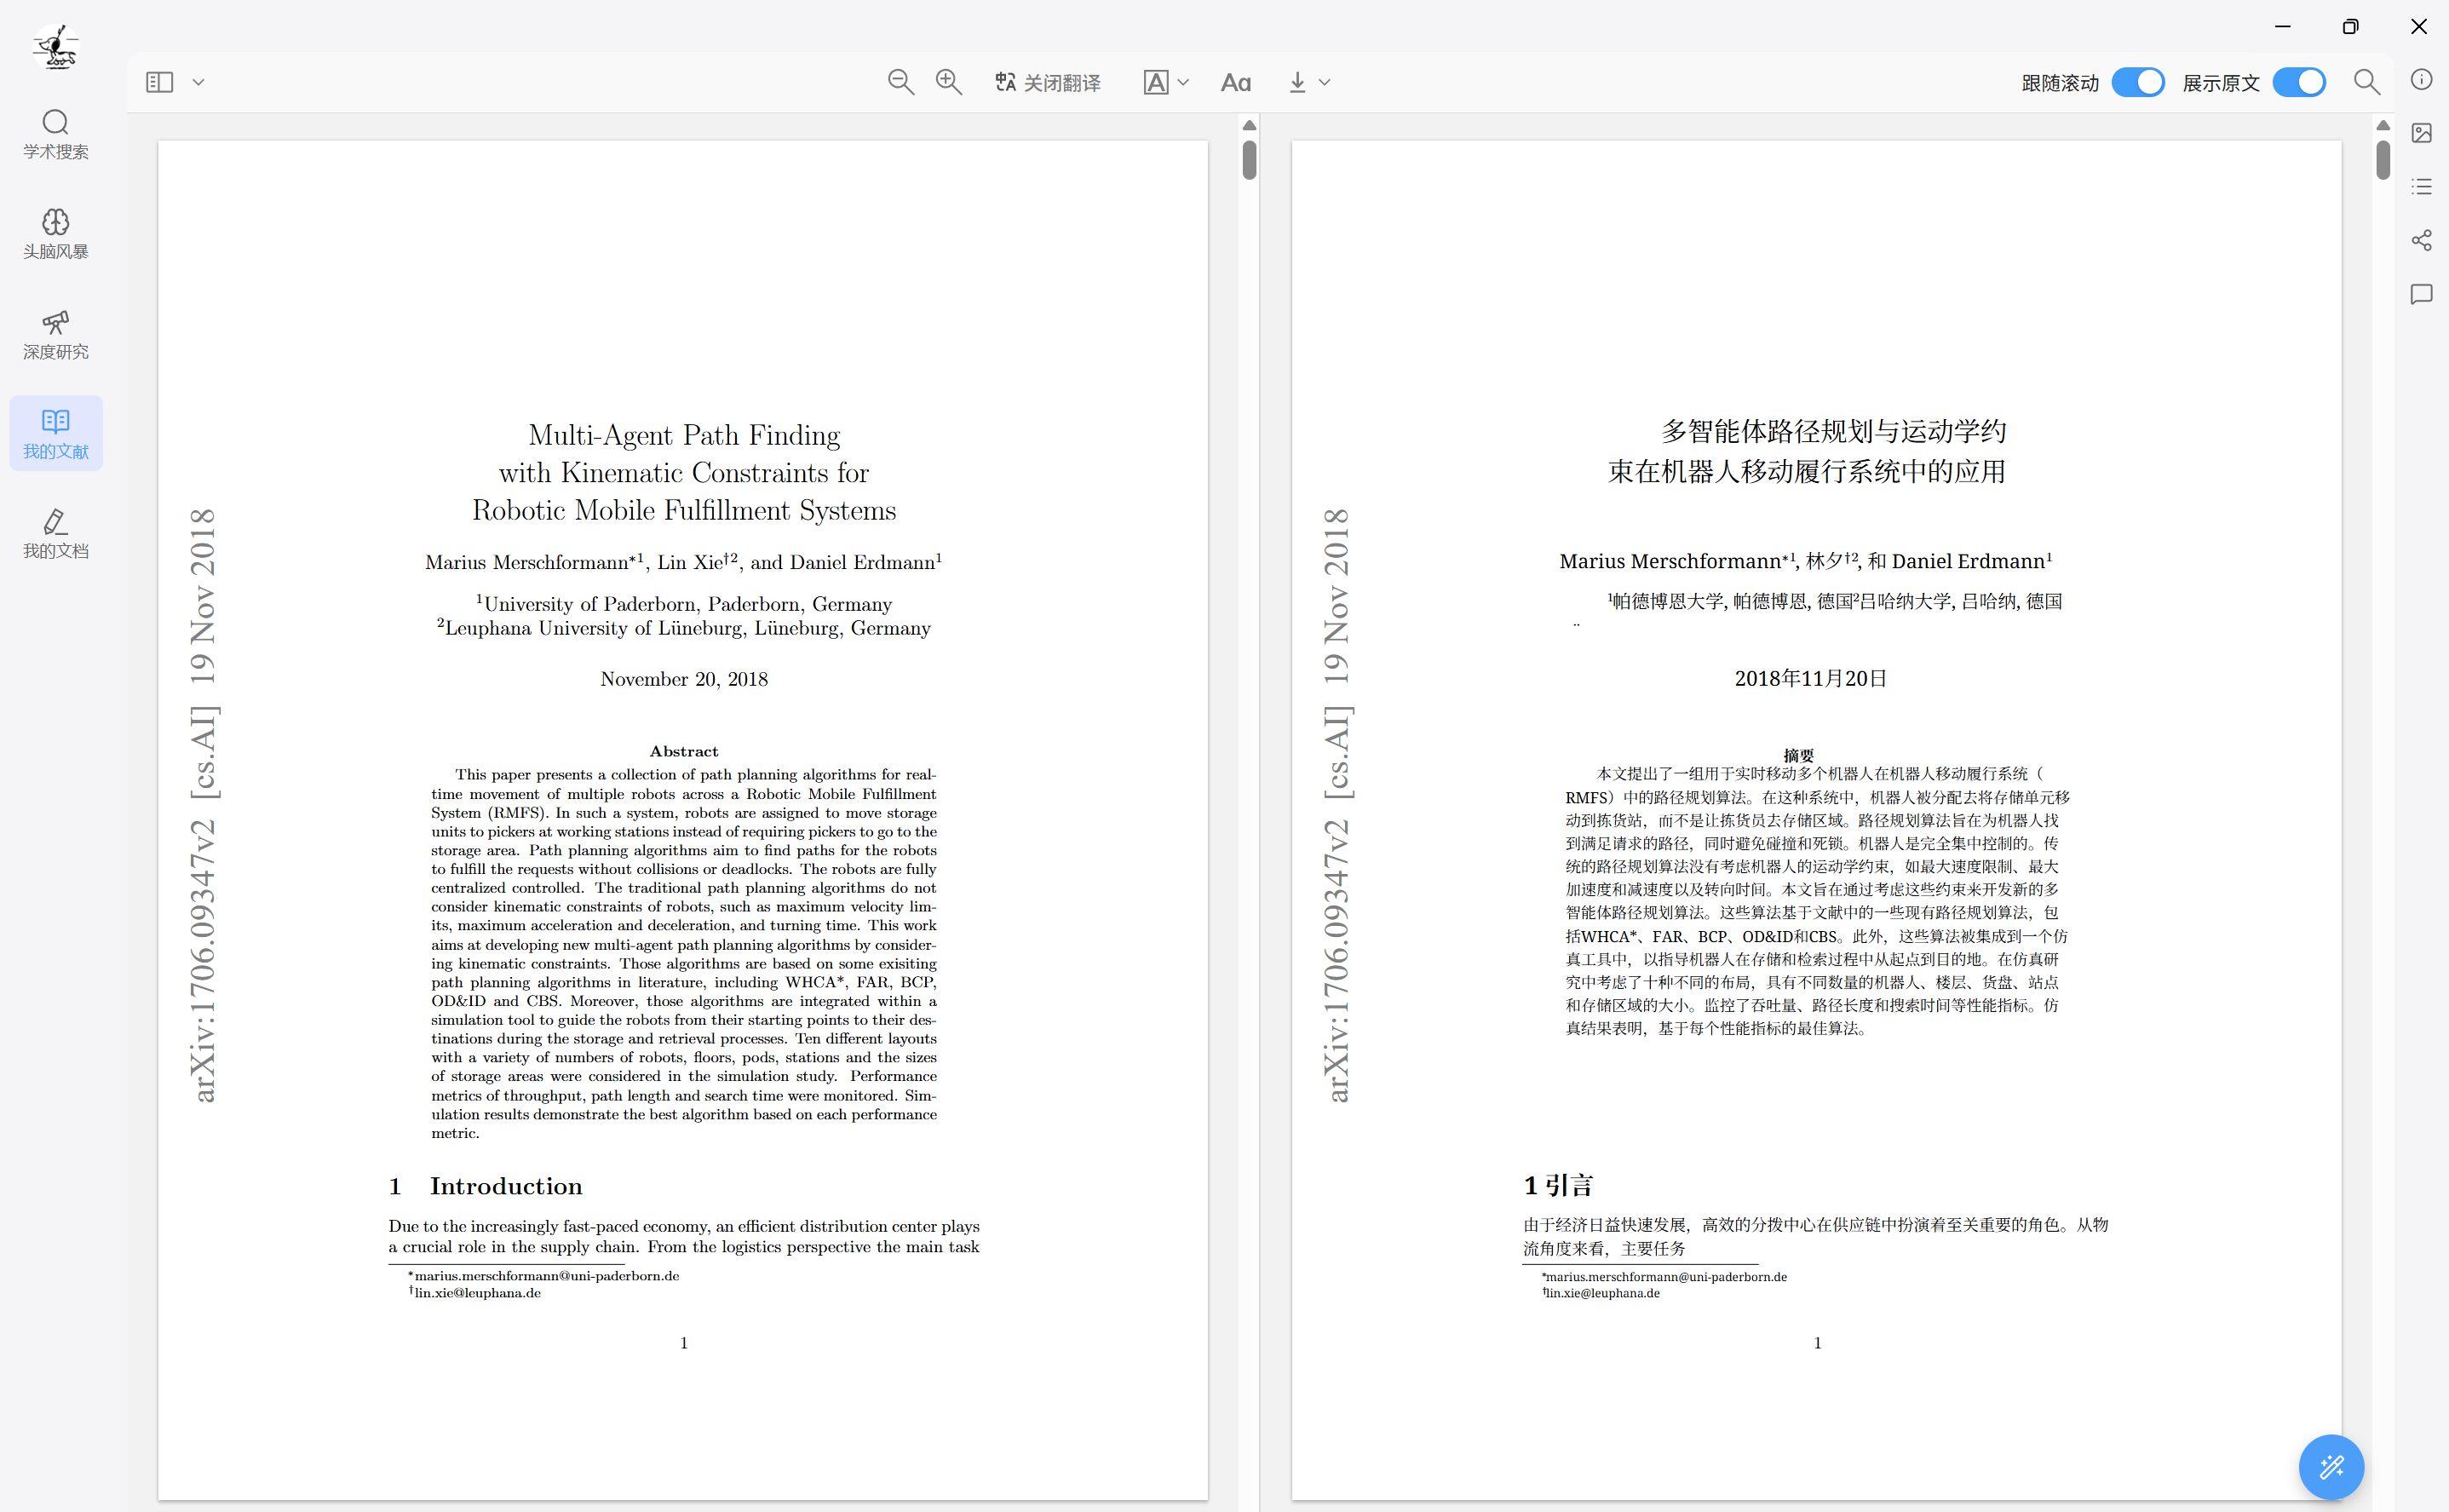Open the comments icon in right sidebar
Image resolution: width=2449 pixels, height=1512 pixels.
pyautogui.click(x=2421, y=294)
